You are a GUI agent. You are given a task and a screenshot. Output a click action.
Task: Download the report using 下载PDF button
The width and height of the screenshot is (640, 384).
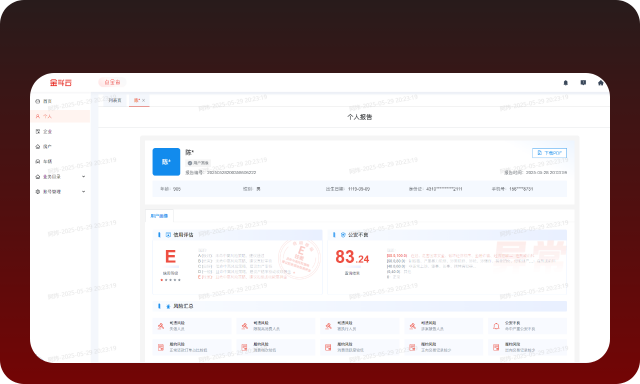click(x=549, y=153)
